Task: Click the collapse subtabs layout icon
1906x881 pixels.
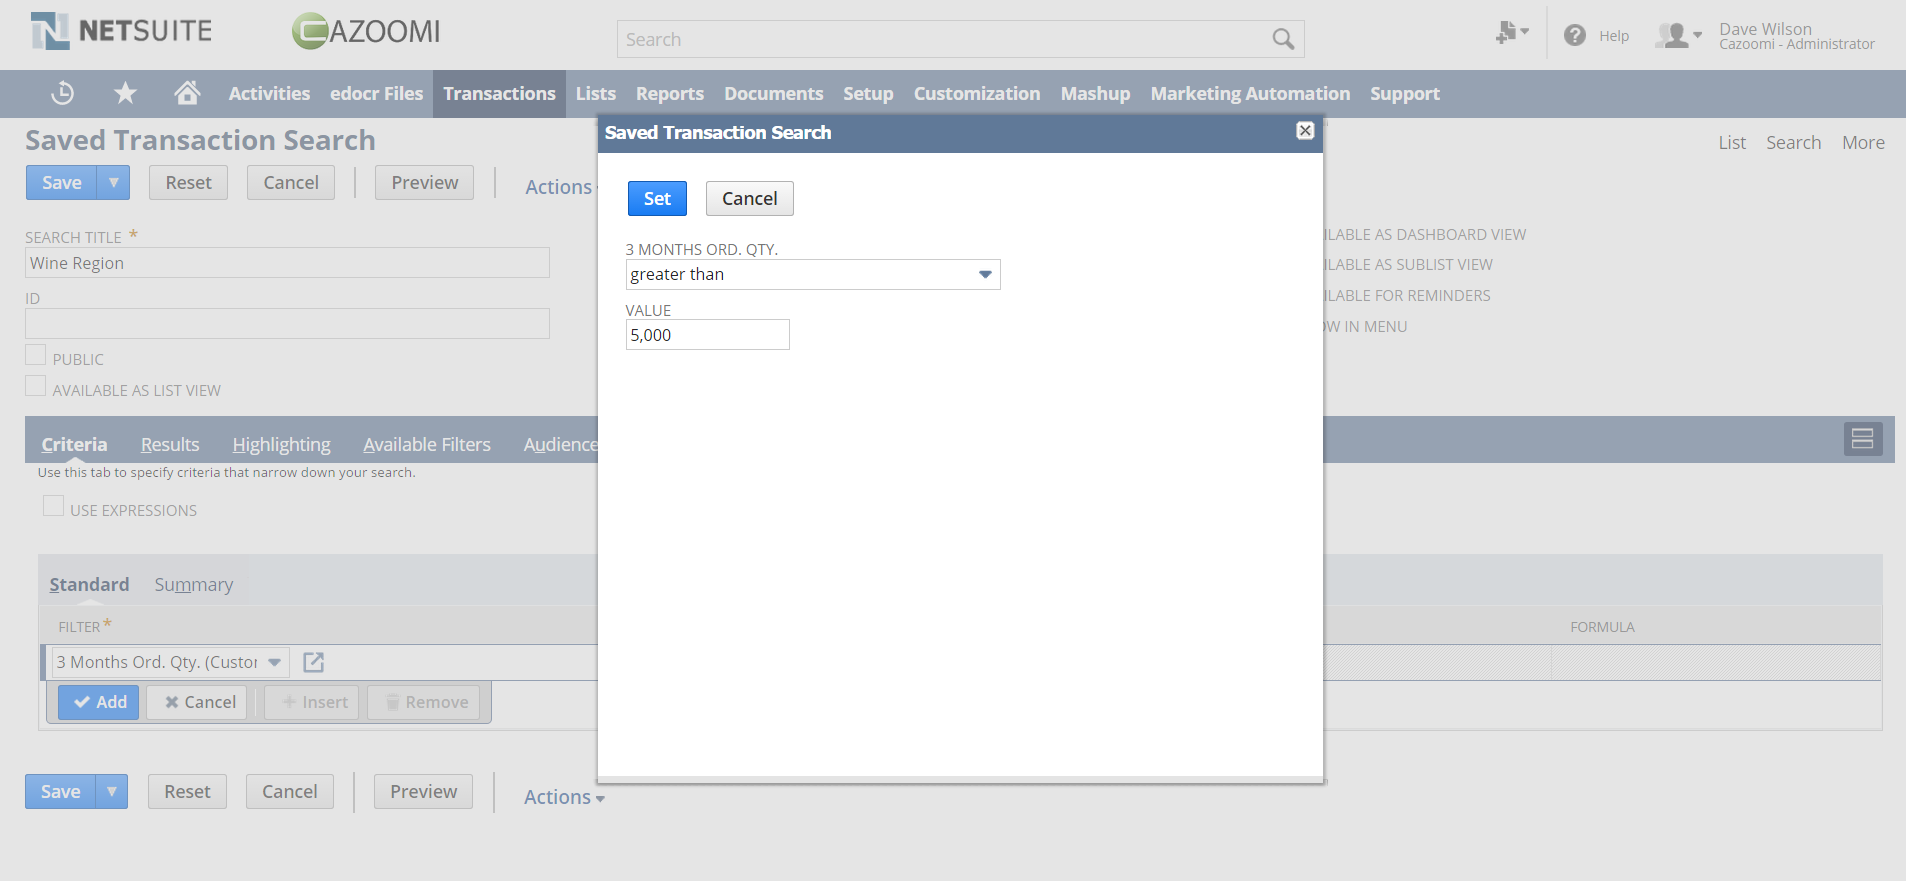Action: [x=1862, y=439]
